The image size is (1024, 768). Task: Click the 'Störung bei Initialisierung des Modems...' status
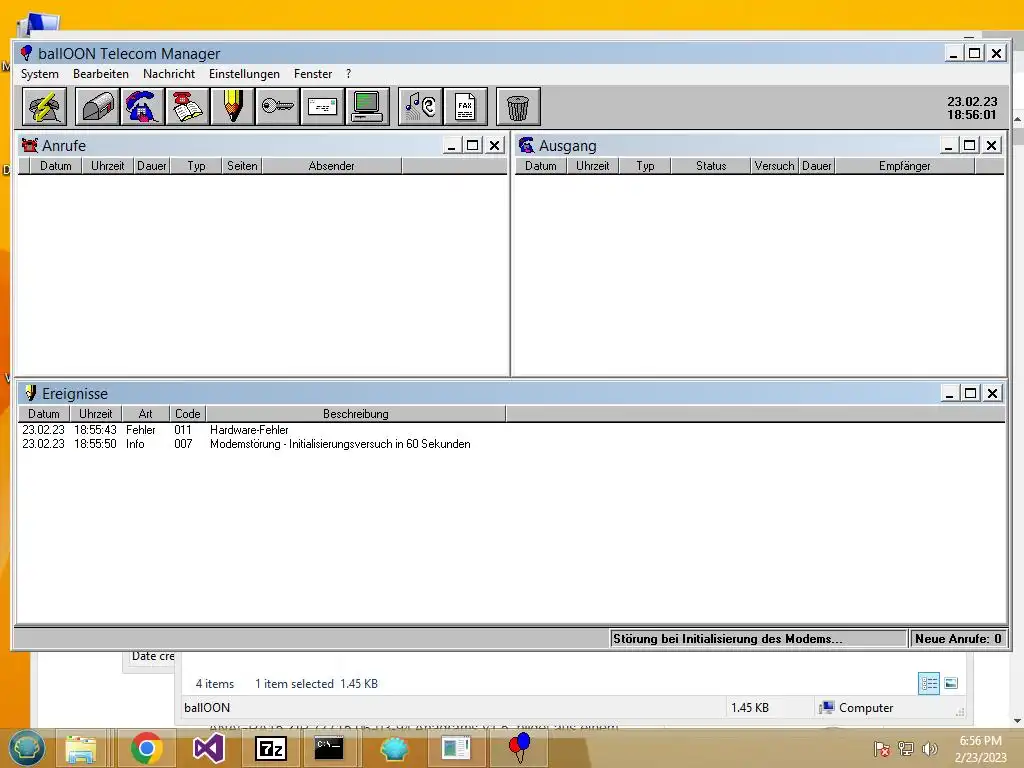(x=758, y=639)
